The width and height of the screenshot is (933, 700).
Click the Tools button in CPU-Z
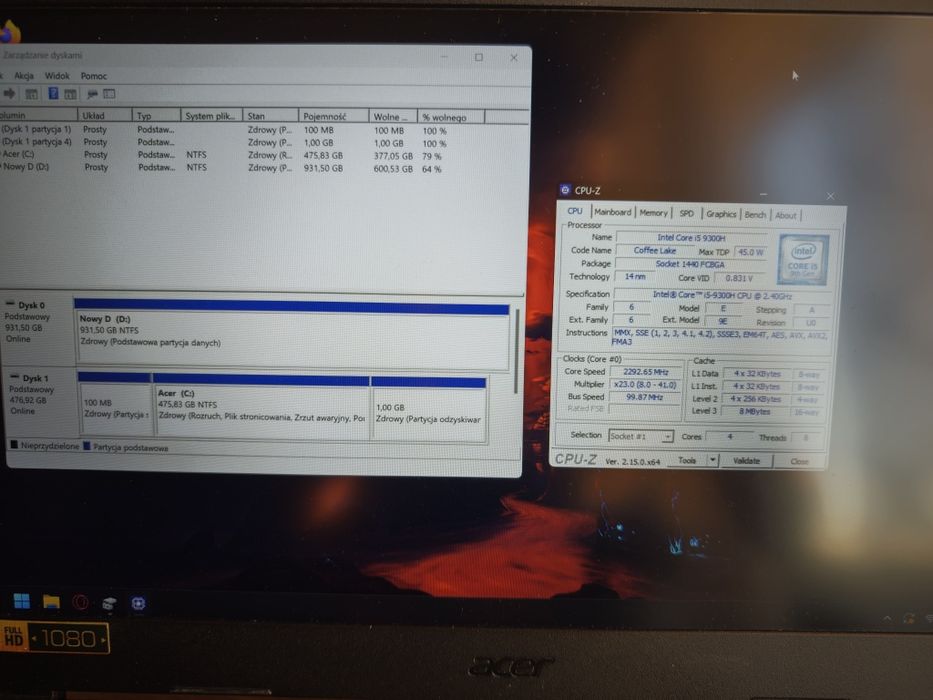[x=687, y=460]
